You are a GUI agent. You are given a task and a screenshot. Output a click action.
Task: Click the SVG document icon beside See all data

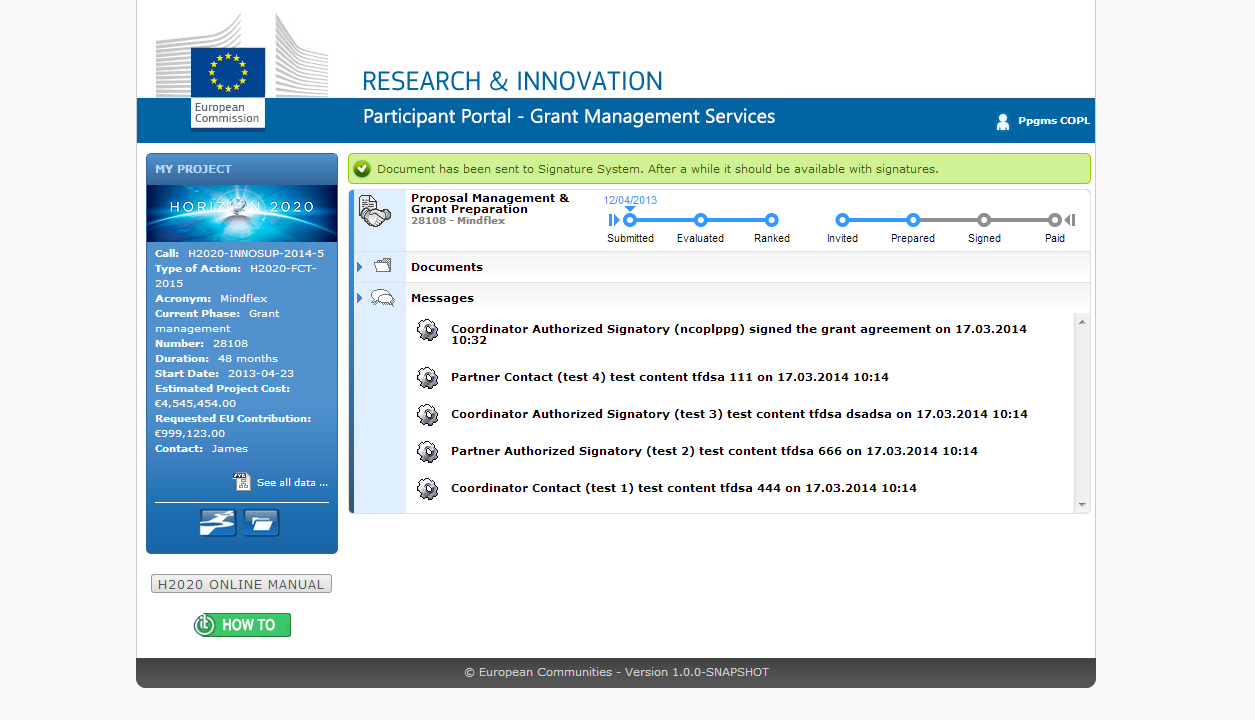(242, 482)
